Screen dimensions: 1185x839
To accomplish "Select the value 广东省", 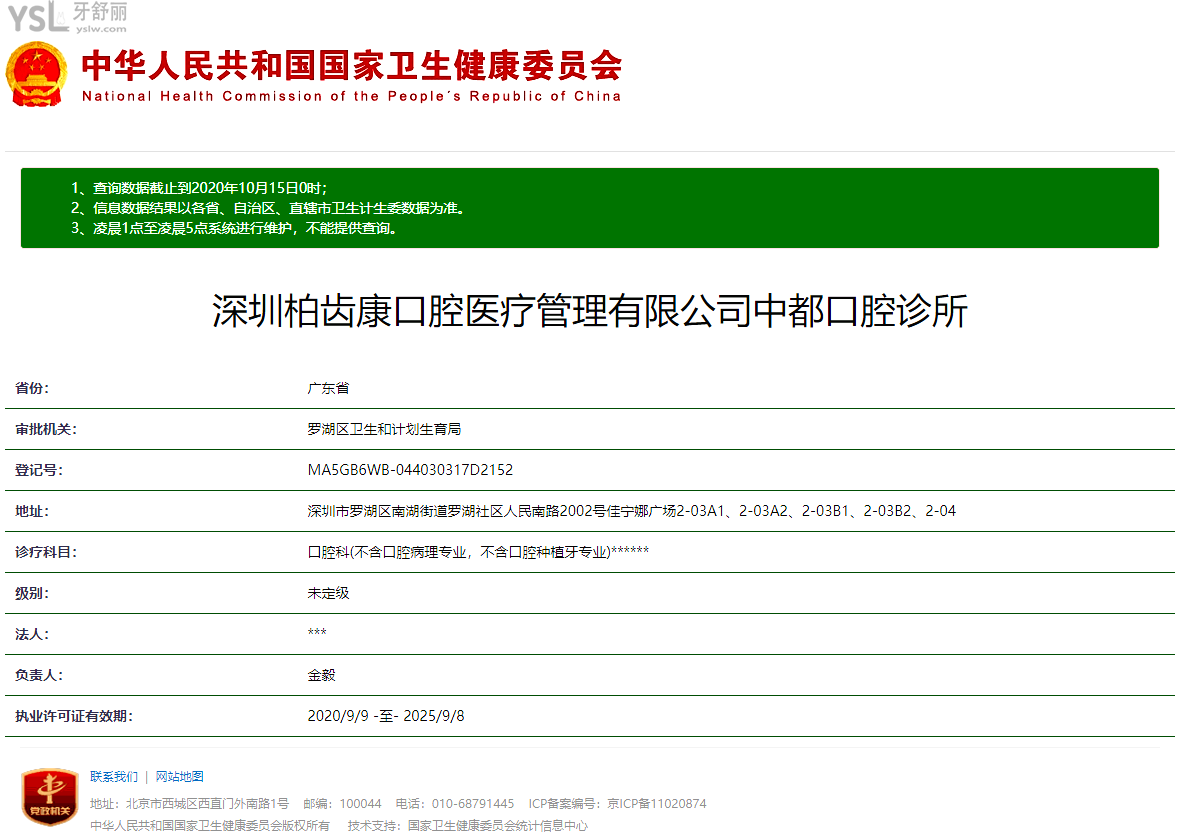I will pos(328,388).
